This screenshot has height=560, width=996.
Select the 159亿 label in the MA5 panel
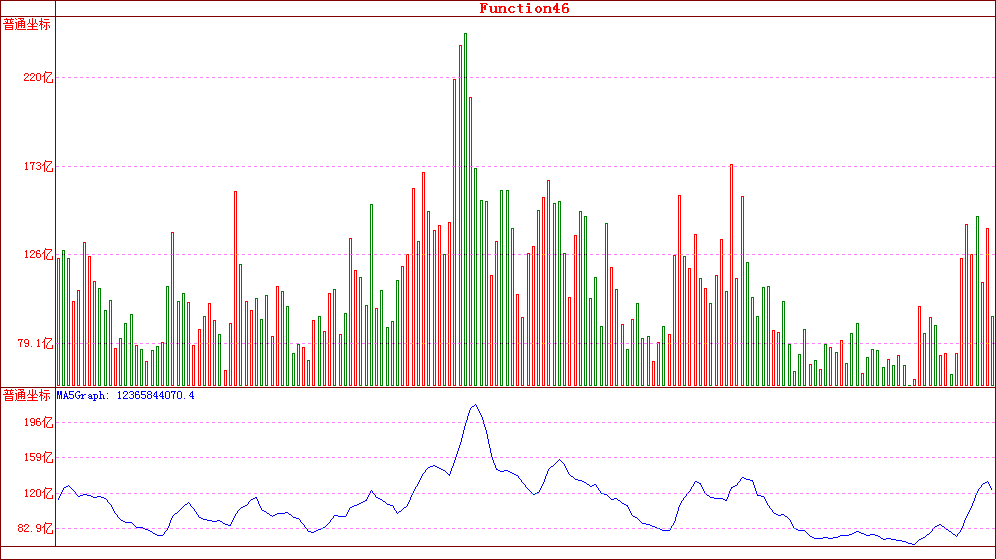pyautogui.click(x=38, y=458)
